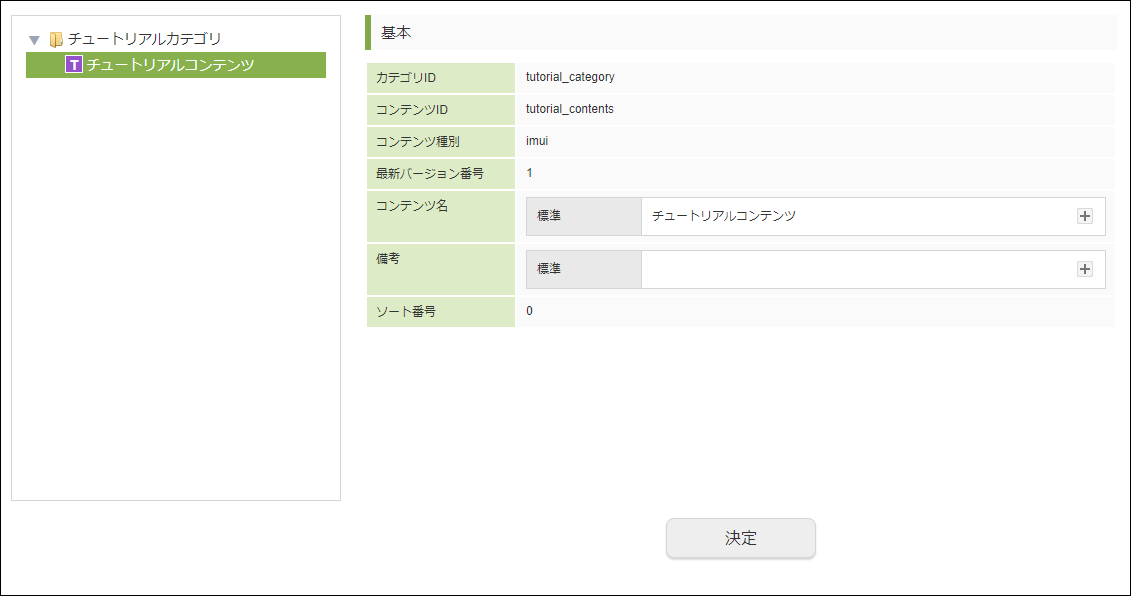Click plus icon in コンテンツ名 row

(x=1085, y=216)
